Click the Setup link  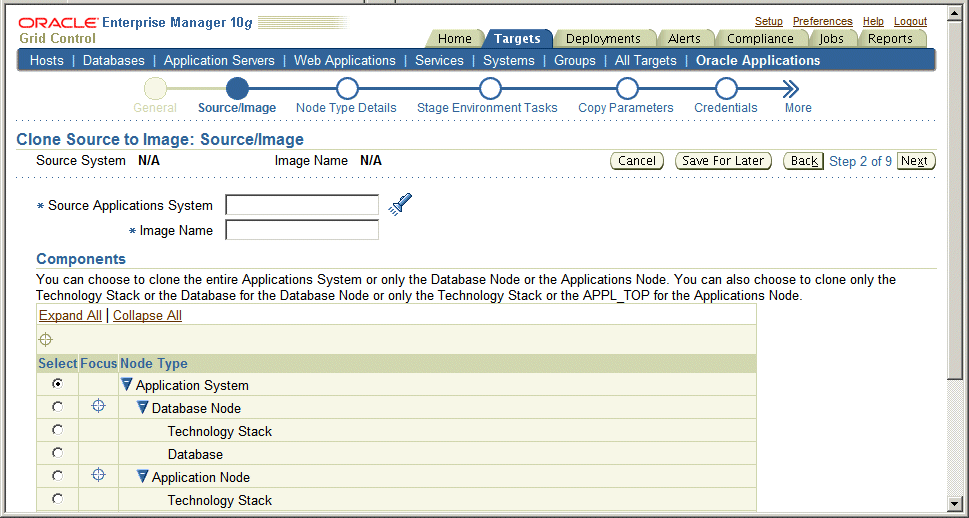coord(769,21)
